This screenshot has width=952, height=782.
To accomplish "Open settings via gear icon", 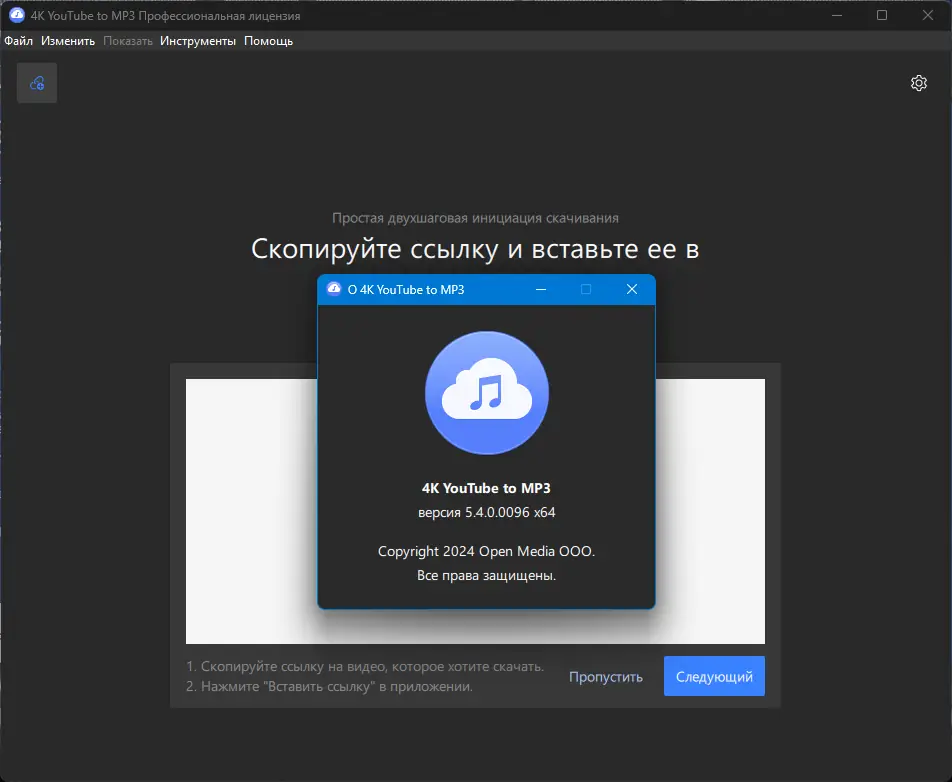I will [x=919, y=83].
